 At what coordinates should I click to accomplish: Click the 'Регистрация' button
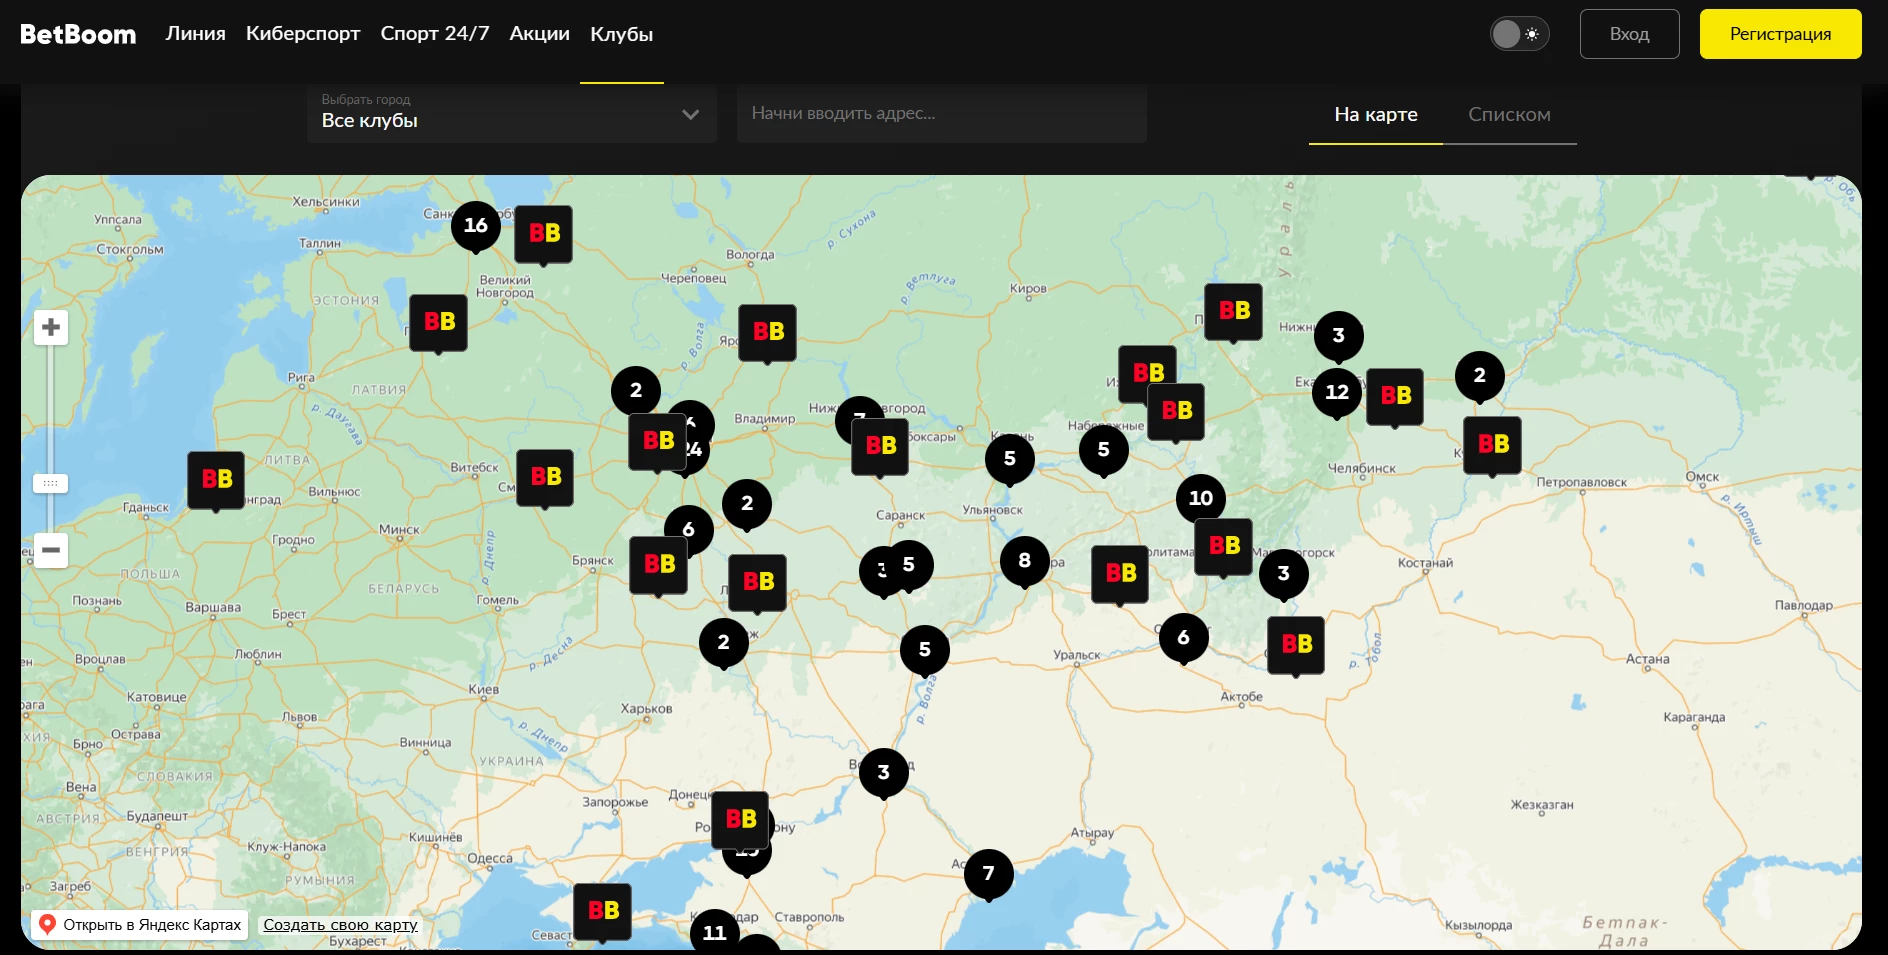pyautogui.click(x=1780, y=34)
